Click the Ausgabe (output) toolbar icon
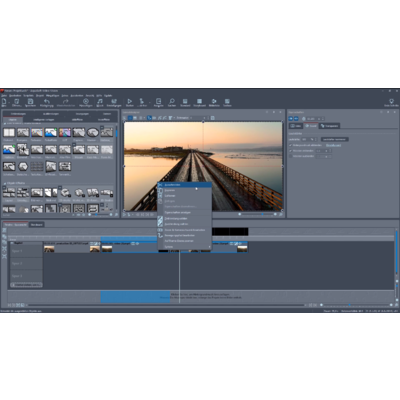This screenshot has width=400, height=400. tap(159, 101)
